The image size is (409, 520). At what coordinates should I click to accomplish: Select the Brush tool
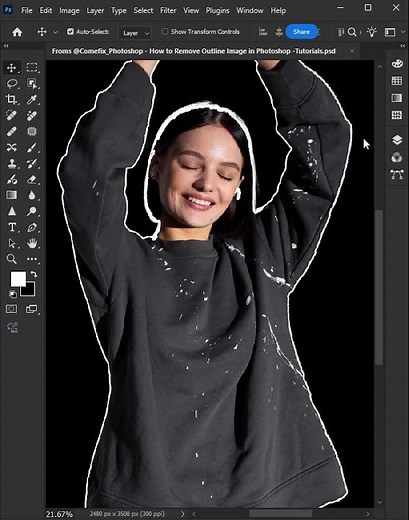[32, 147]
